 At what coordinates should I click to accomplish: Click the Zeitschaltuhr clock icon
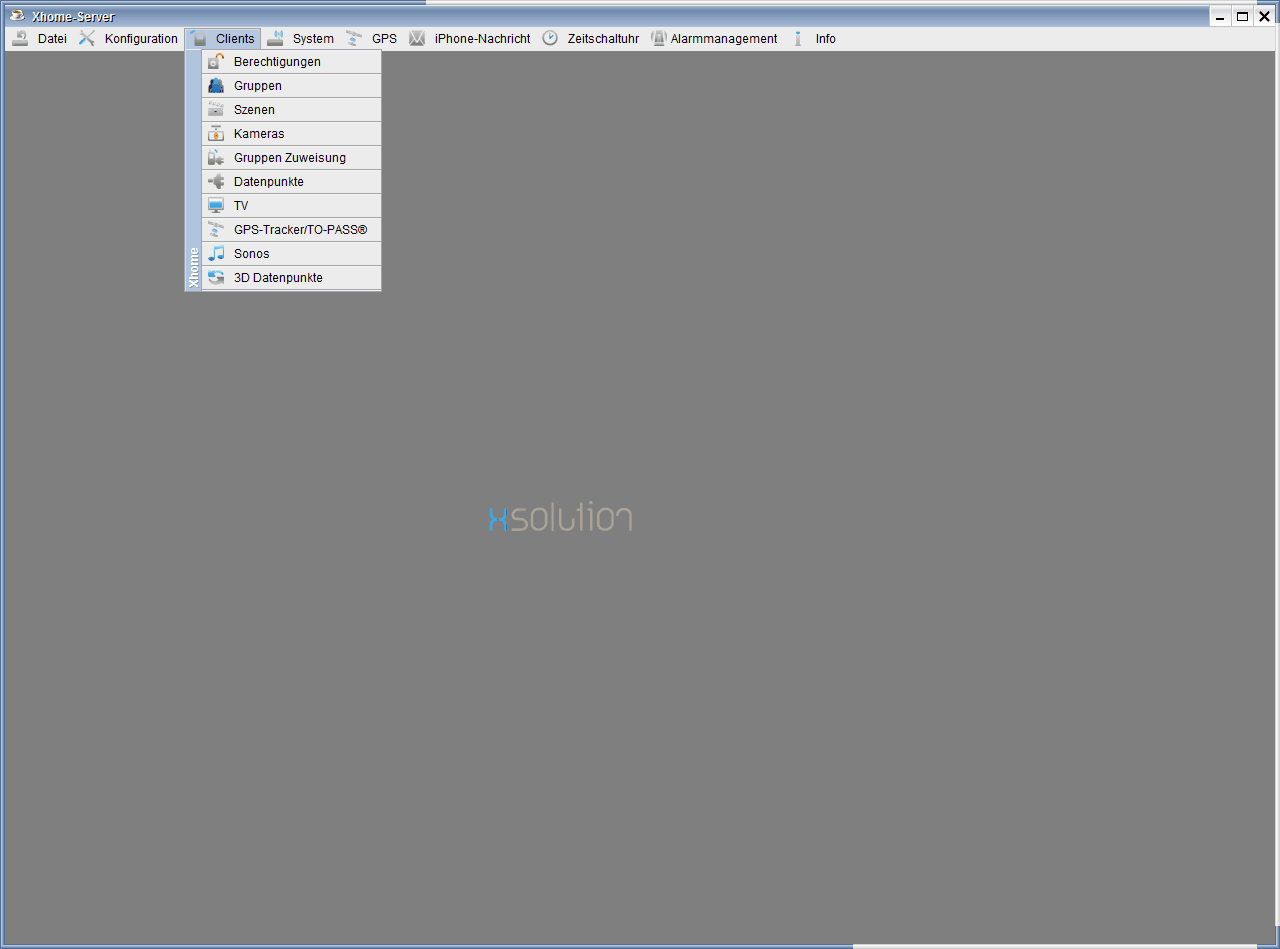click(550, 39)
